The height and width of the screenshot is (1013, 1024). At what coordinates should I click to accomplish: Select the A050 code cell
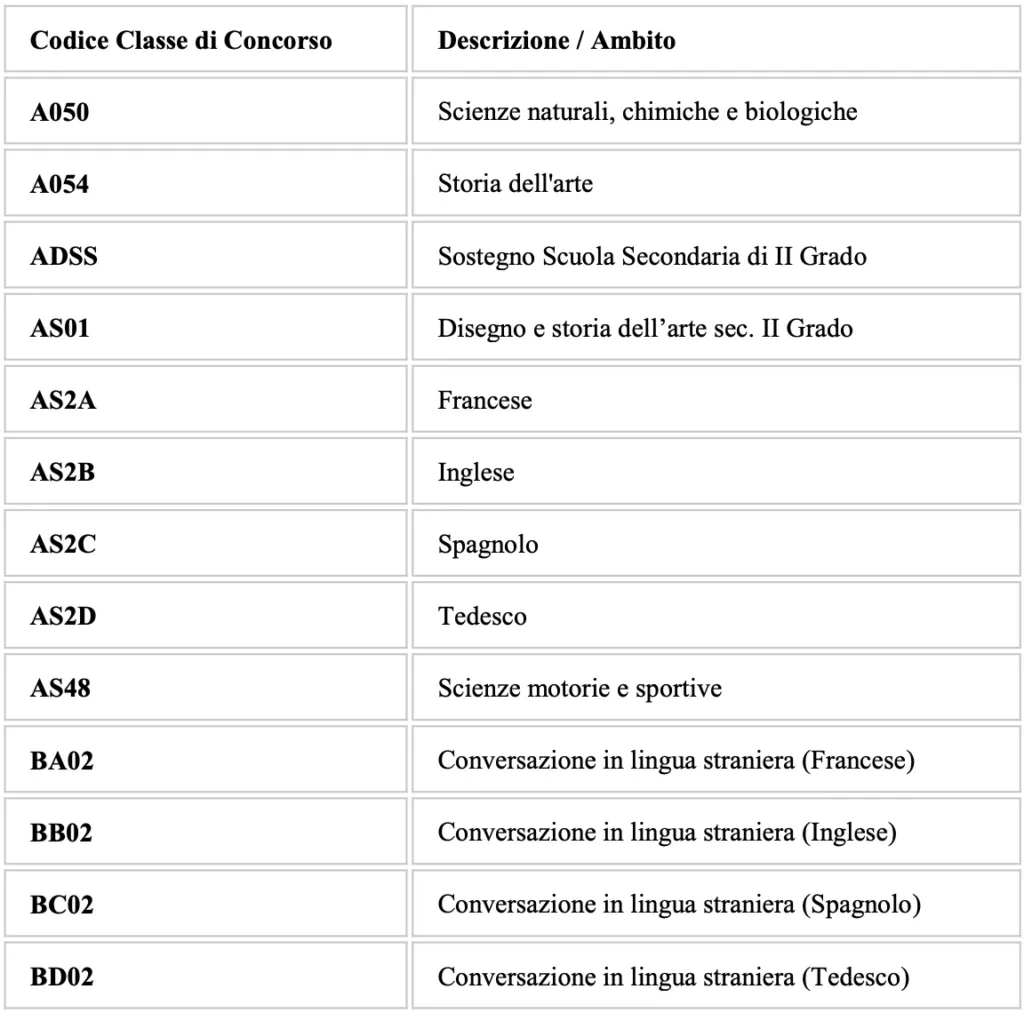(206, 111)
